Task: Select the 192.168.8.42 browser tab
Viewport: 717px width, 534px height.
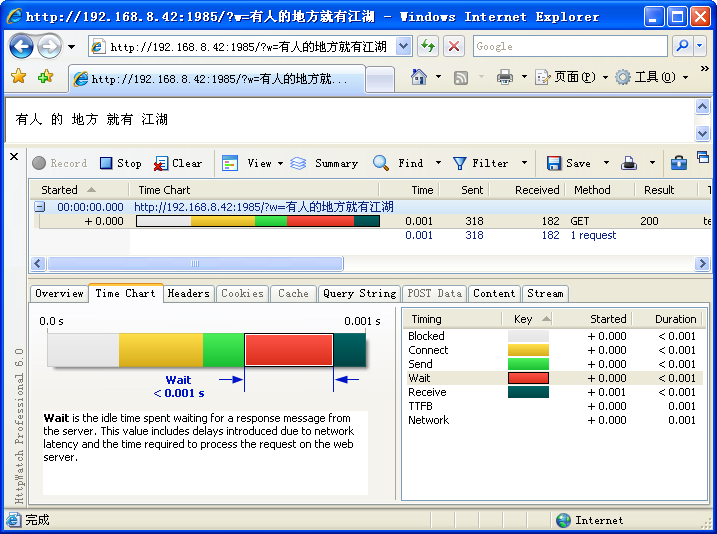Action: pos(216,79)
